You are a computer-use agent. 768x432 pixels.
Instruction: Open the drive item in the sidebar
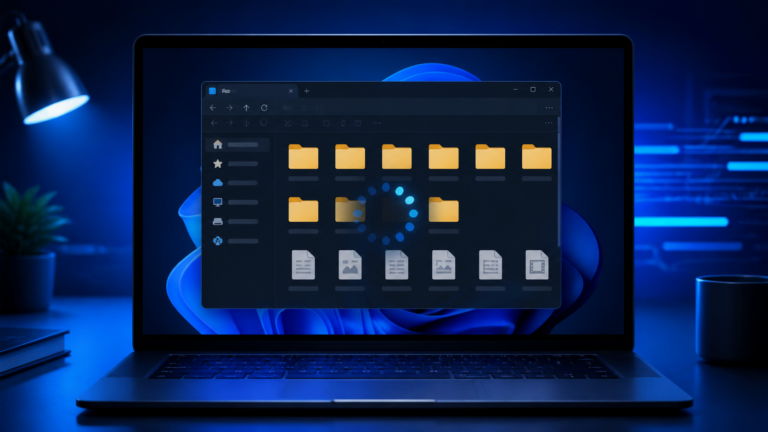pyautogui.click(x=238, y=221)
